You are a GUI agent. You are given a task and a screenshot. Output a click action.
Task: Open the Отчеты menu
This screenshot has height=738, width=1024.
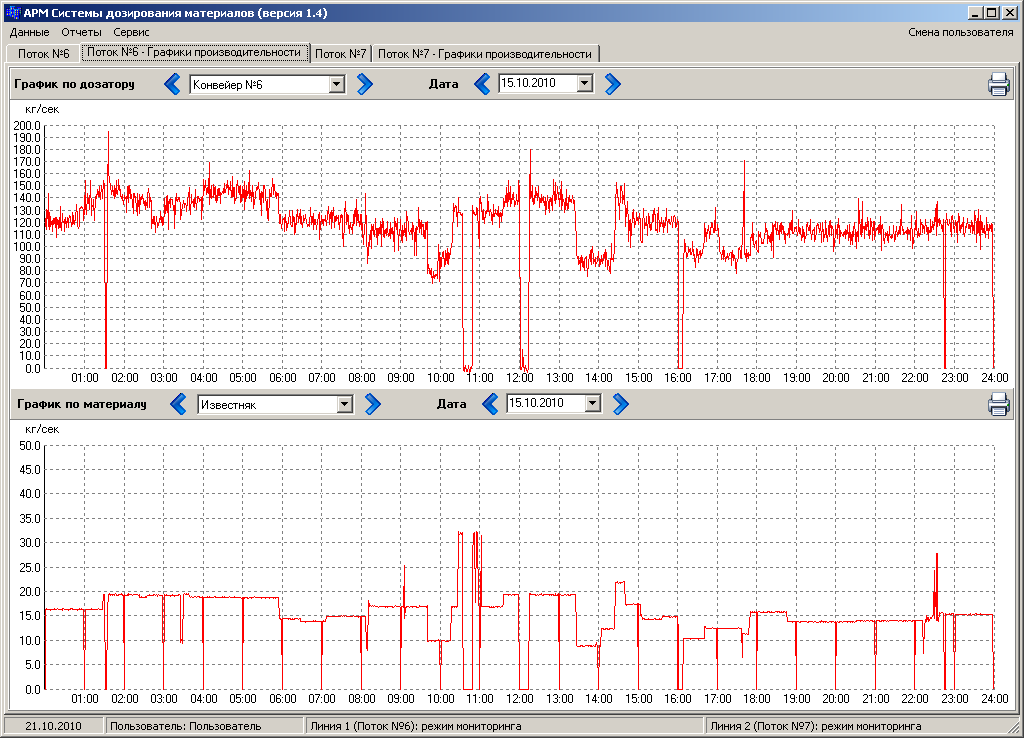click(81, 32)
